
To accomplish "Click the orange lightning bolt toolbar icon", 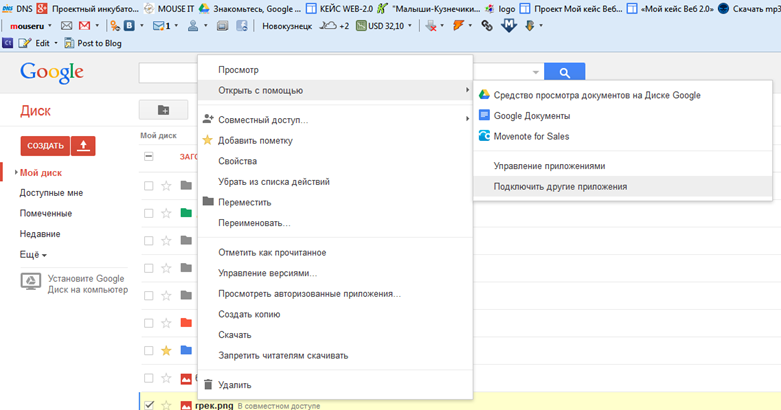I will click(458, 26).
